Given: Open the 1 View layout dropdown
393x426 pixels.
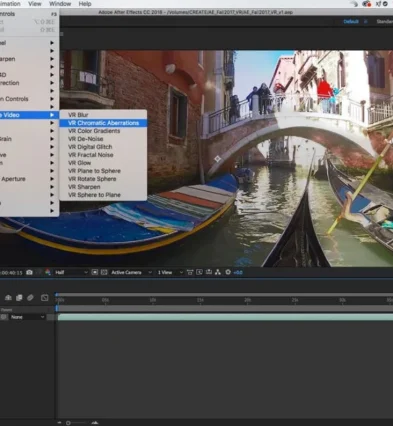Looking at the screenshot, I should click(x=170, y=272).
